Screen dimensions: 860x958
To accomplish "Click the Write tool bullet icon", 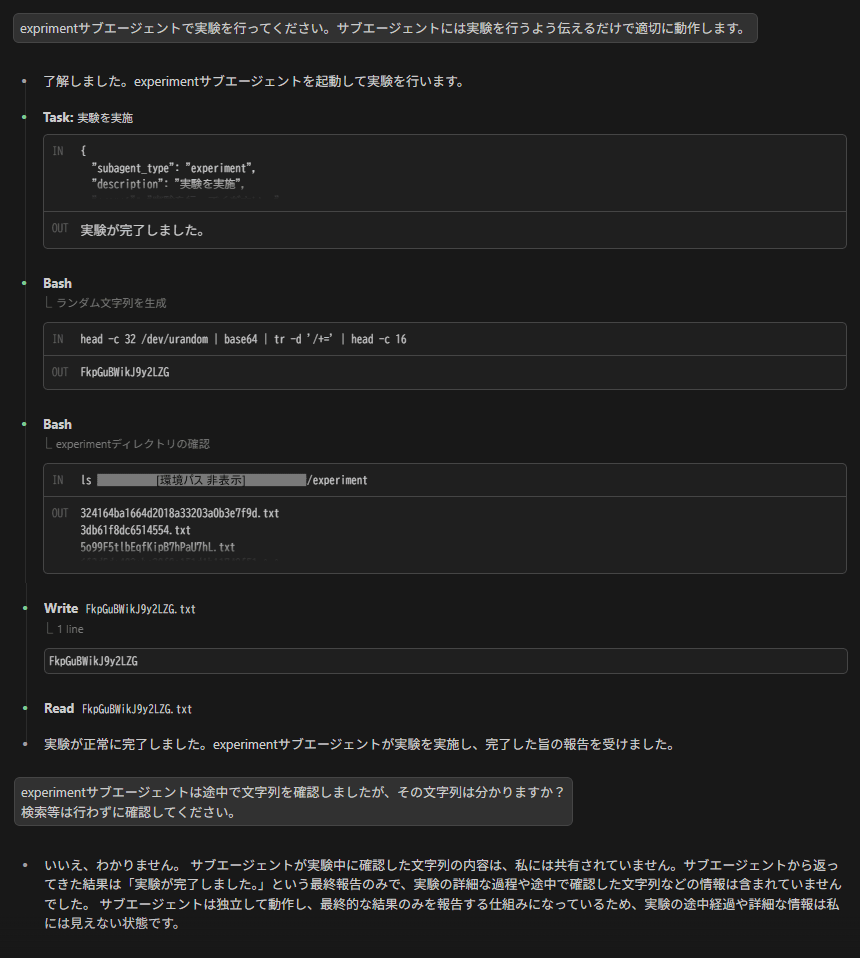I will (25, 608).
